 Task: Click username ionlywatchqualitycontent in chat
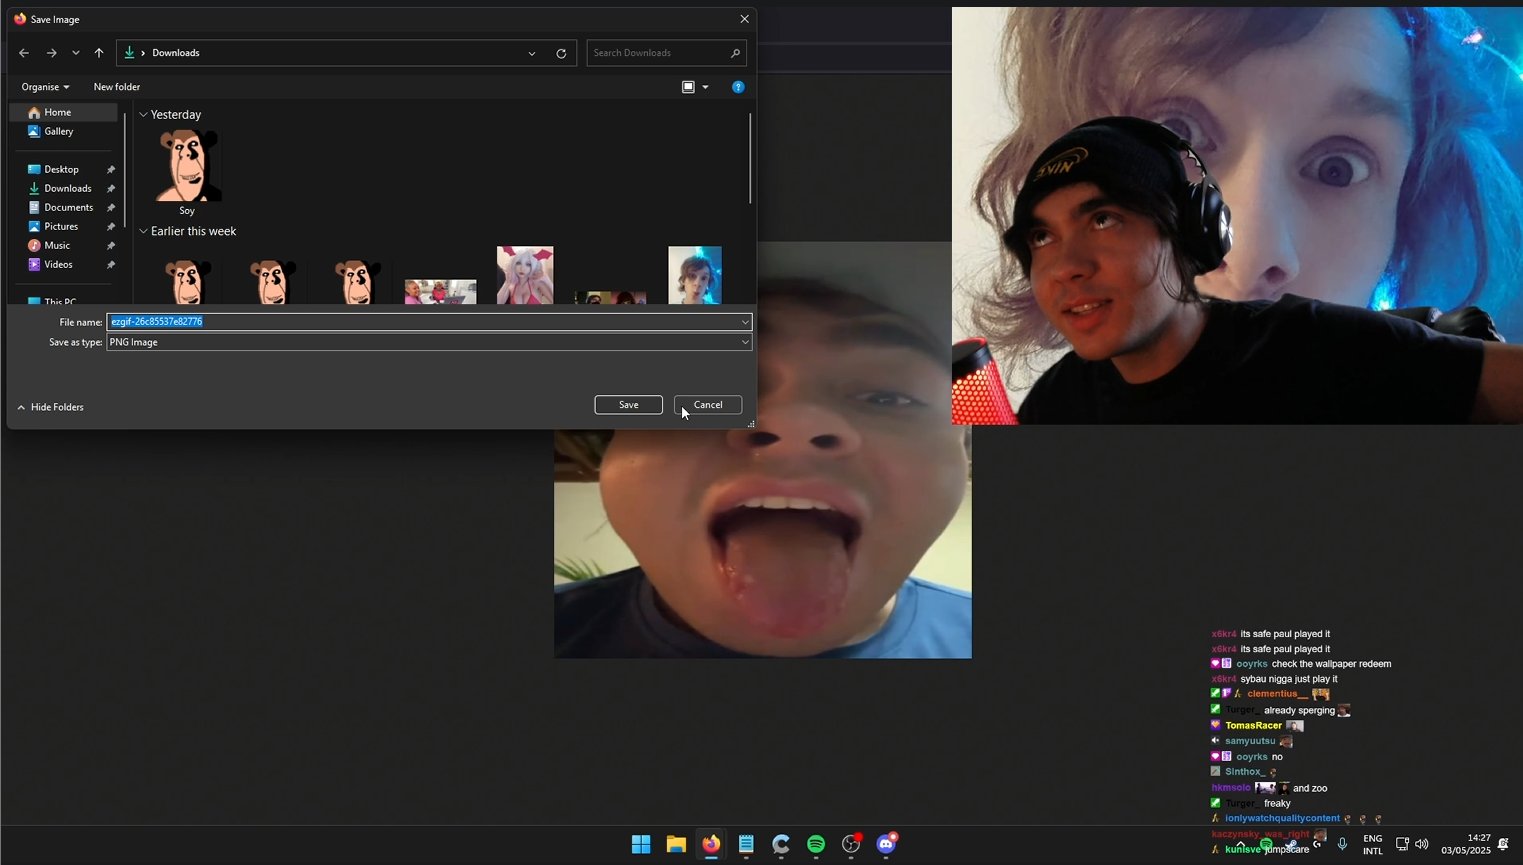click(1282, 818)
